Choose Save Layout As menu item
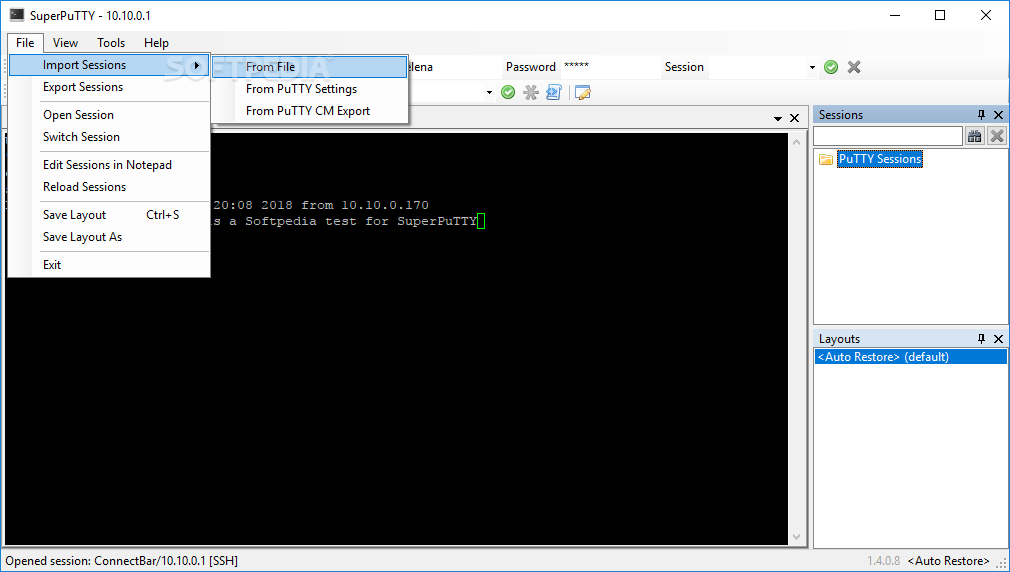 tap(110, 237)
